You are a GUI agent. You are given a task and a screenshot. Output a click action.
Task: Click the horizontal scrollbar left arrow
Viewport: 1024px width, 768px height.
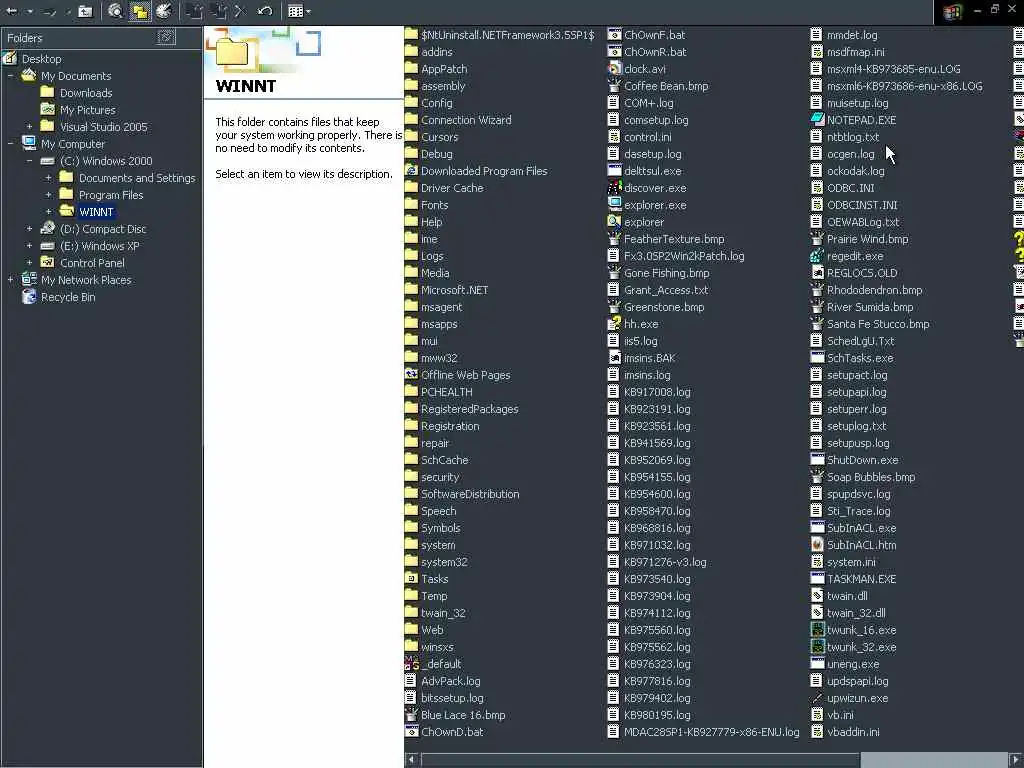pyautogui.click(x=411, y=760)
